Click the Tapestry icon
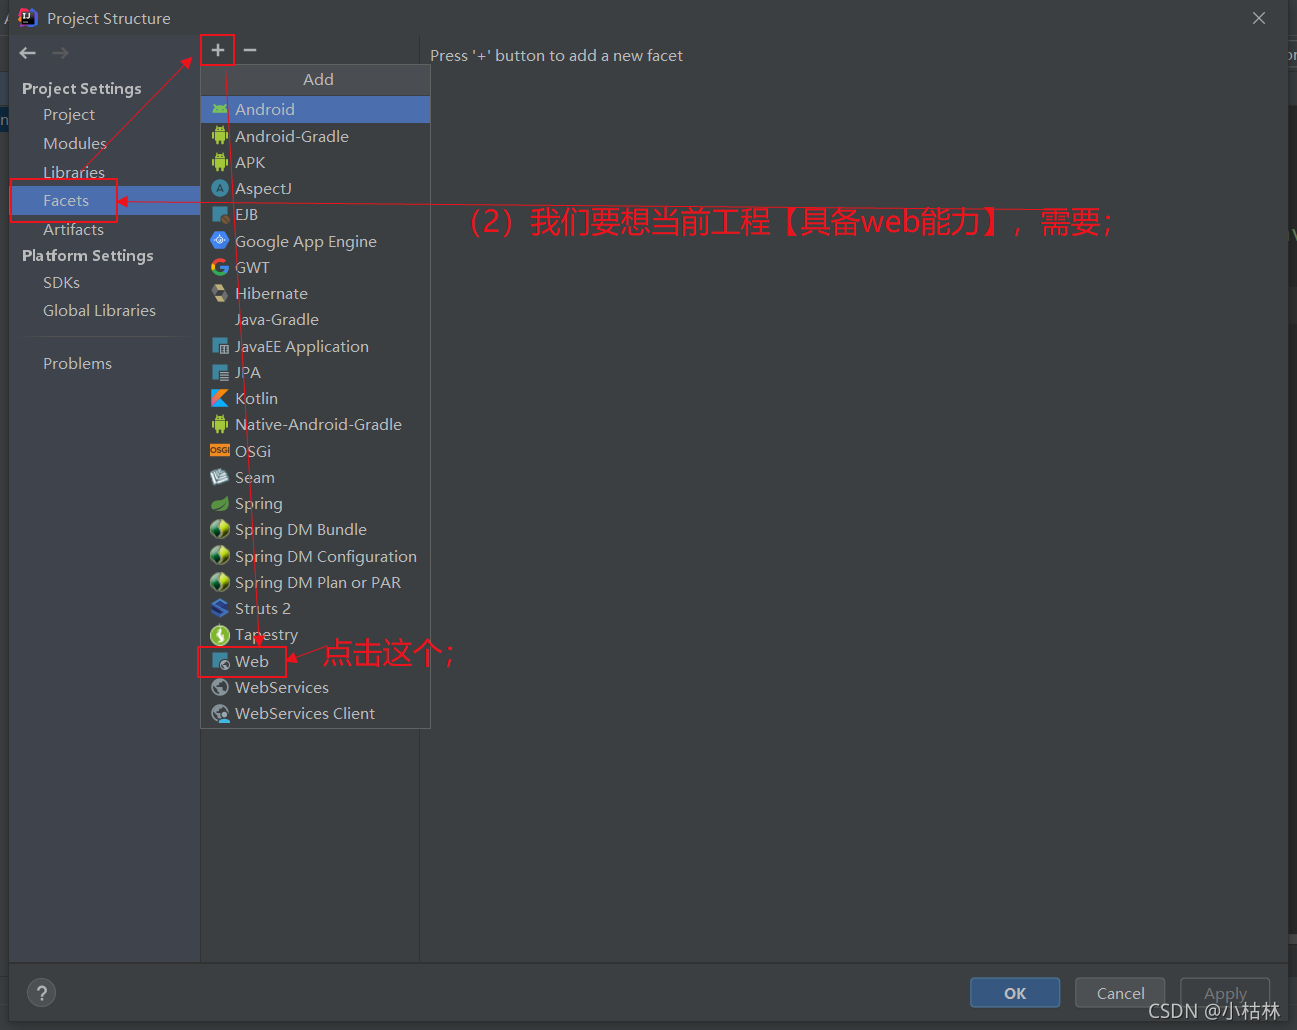Image resolution: width=1297 pixels, height=1030 pixels. pos(220,634)
